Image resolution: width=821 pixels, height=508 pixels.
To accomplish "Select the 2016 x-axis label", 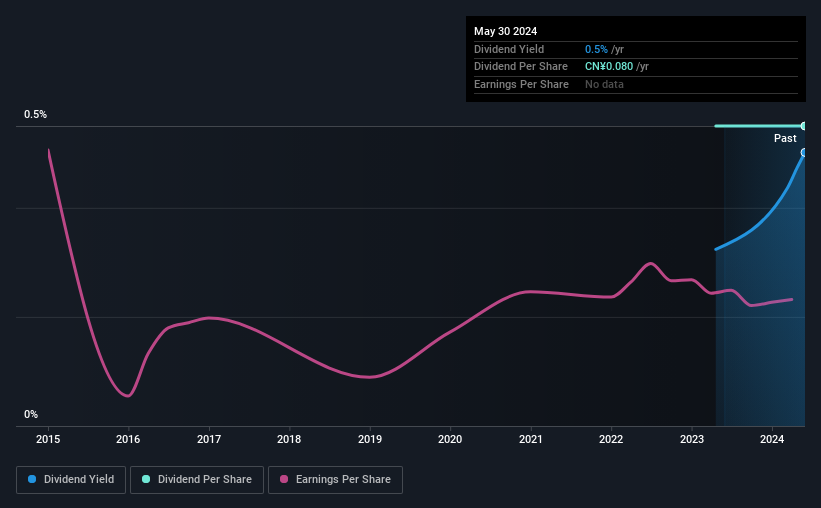I will pyautogui.click(x=128, y=438).
